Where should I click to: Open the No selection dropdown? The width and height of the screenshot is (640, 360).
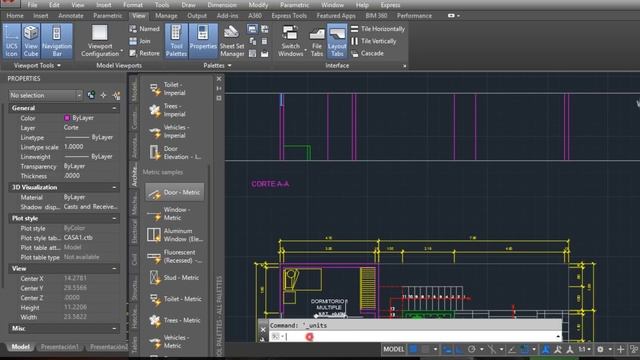tap(45, 95)
